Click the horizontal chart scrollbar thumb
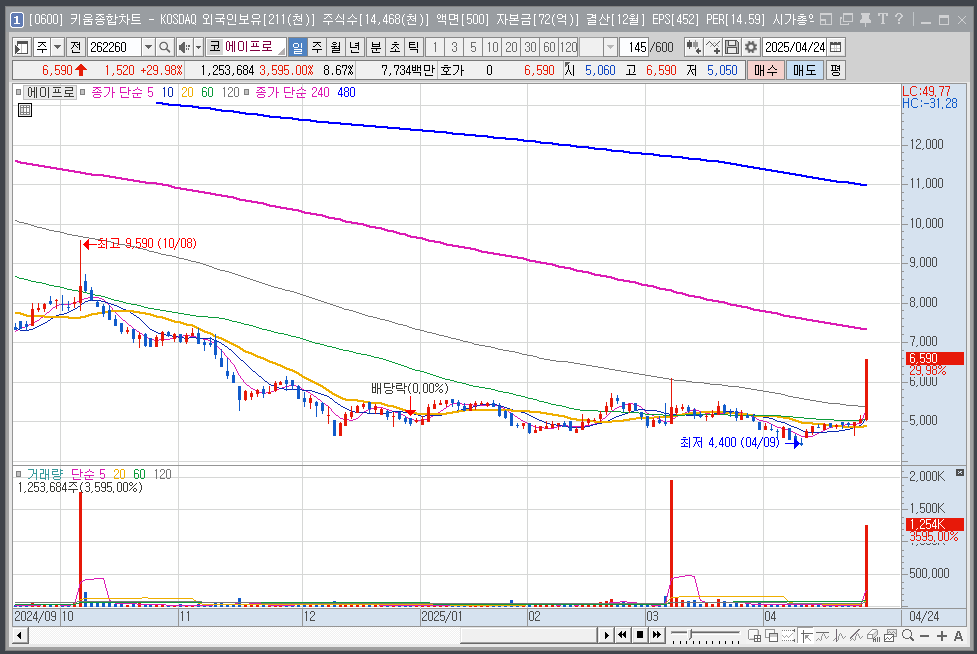 528,635
